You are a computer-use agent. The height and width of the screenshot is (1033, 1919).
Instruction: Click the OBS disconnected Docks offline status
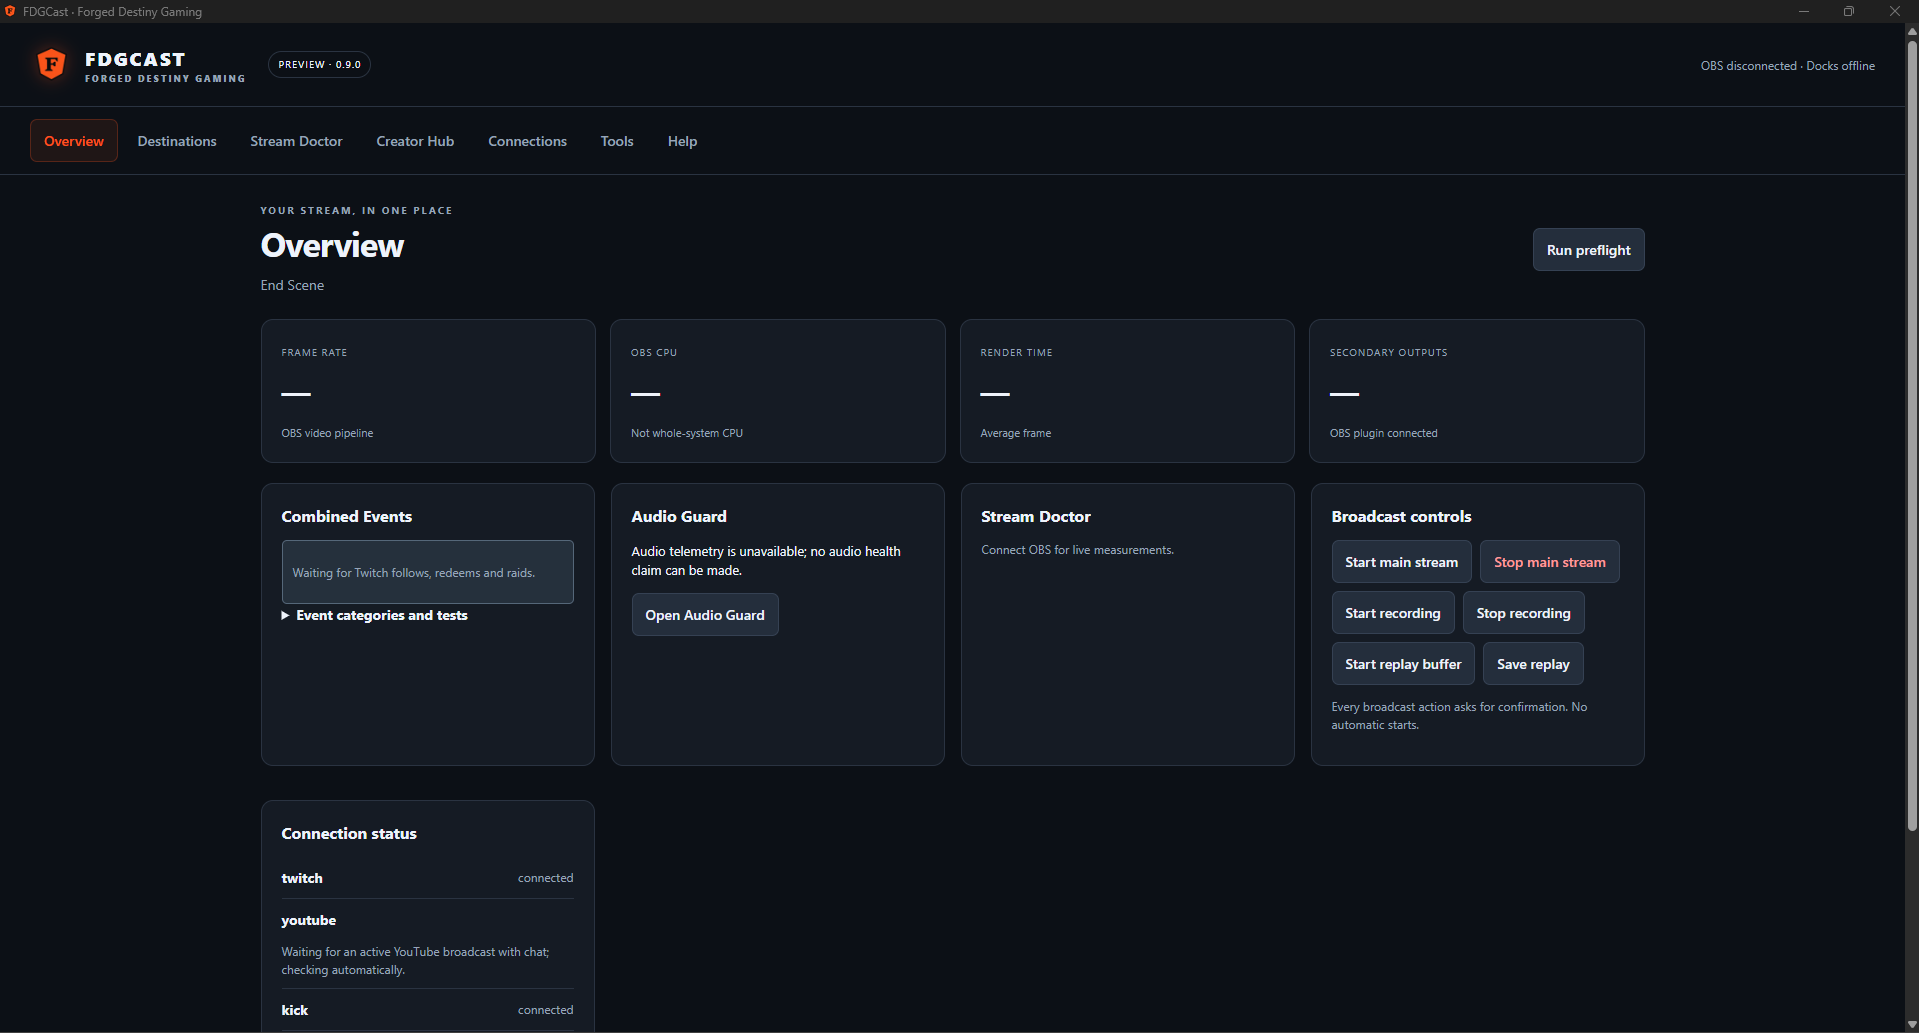point(1787,66)
